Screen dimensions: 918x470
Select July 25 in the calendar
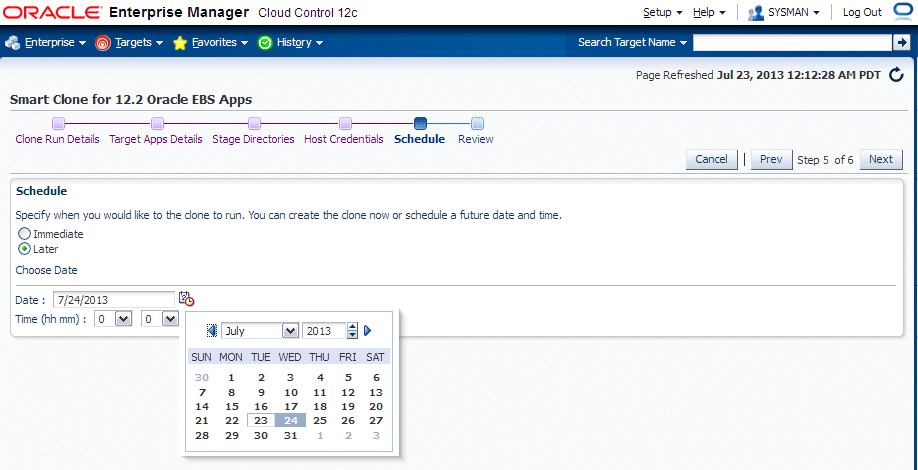[x=320, y=420]
